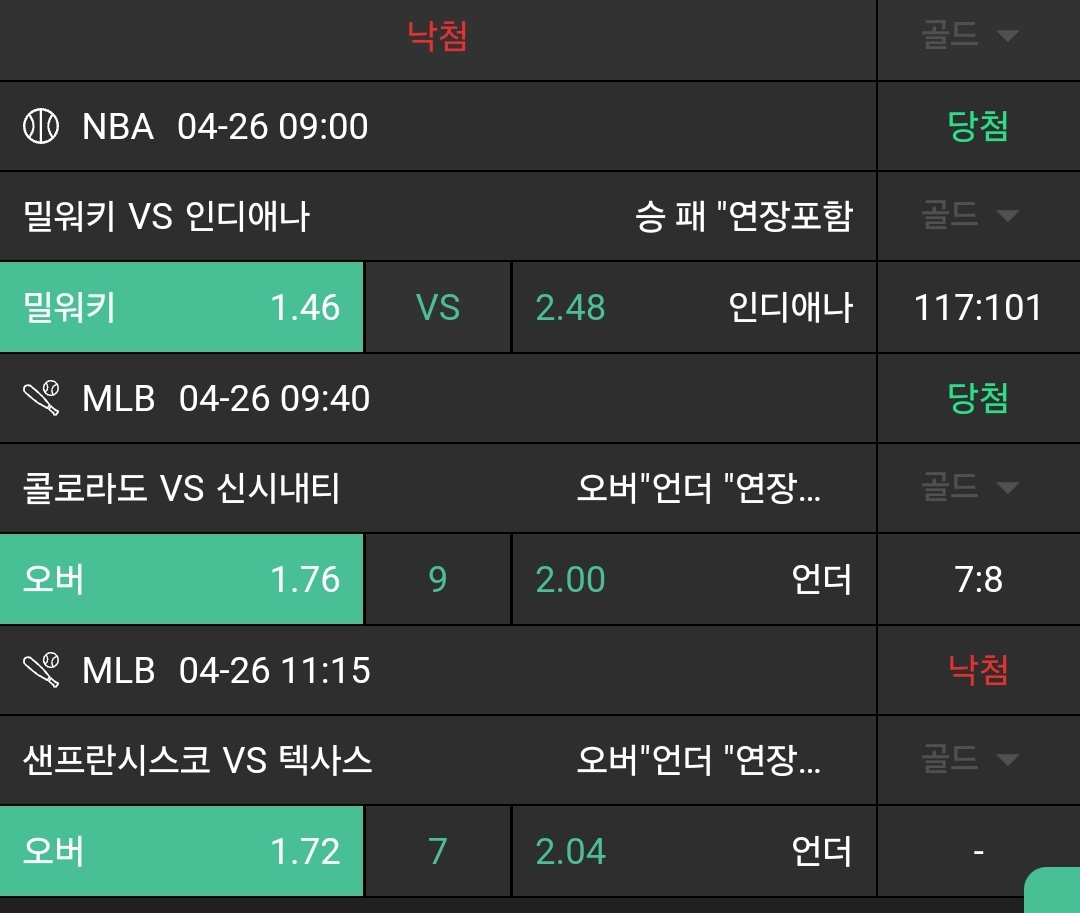Select the 인디애나 2.48 odds option

click(x=694, y=308)
